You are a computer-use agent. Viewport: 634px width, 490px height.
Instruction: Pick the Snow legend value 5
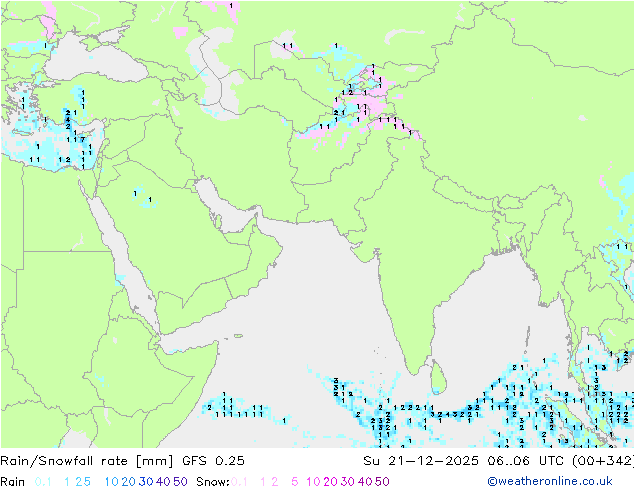pyautogui.click(x=295, y=482)
